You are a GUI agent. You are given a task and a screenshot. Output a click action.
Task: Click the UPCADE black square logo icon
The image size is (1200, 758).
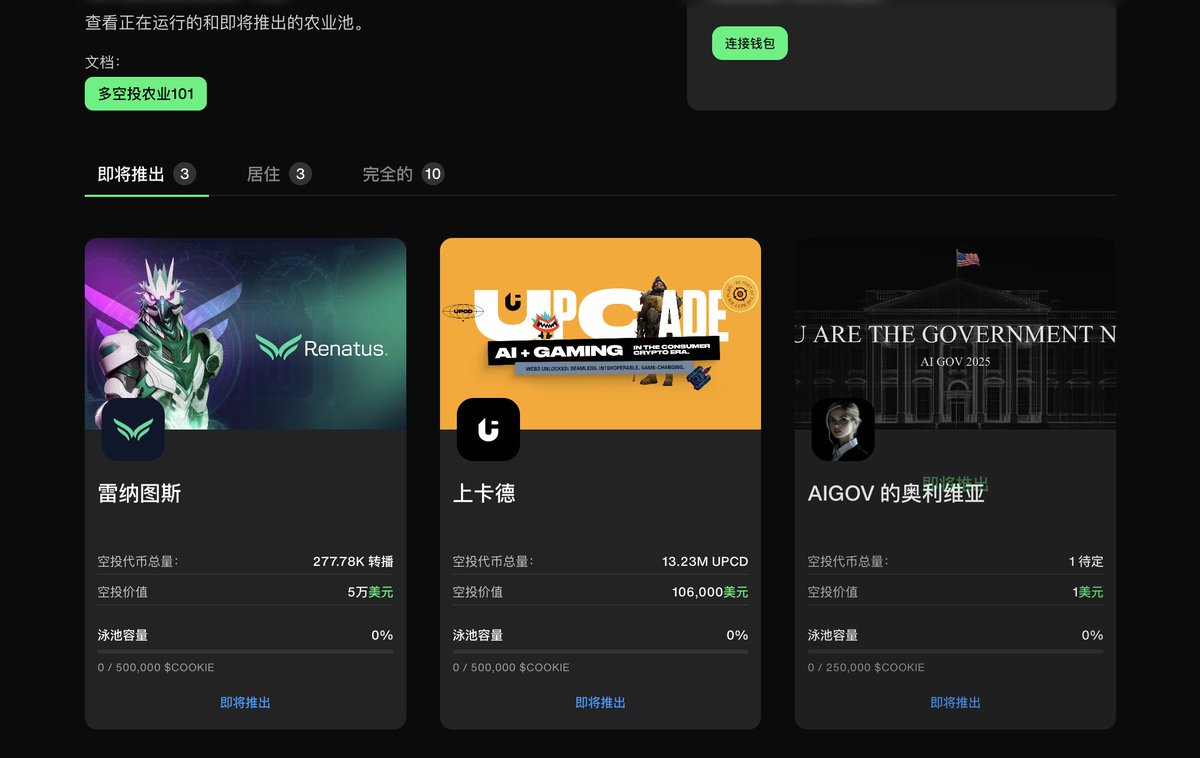488,430
